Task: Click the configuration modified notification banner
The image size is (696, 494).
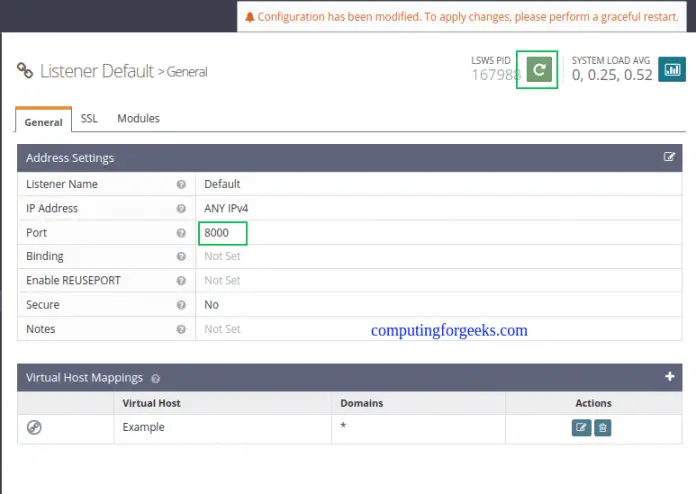Action: pos(465,17)
